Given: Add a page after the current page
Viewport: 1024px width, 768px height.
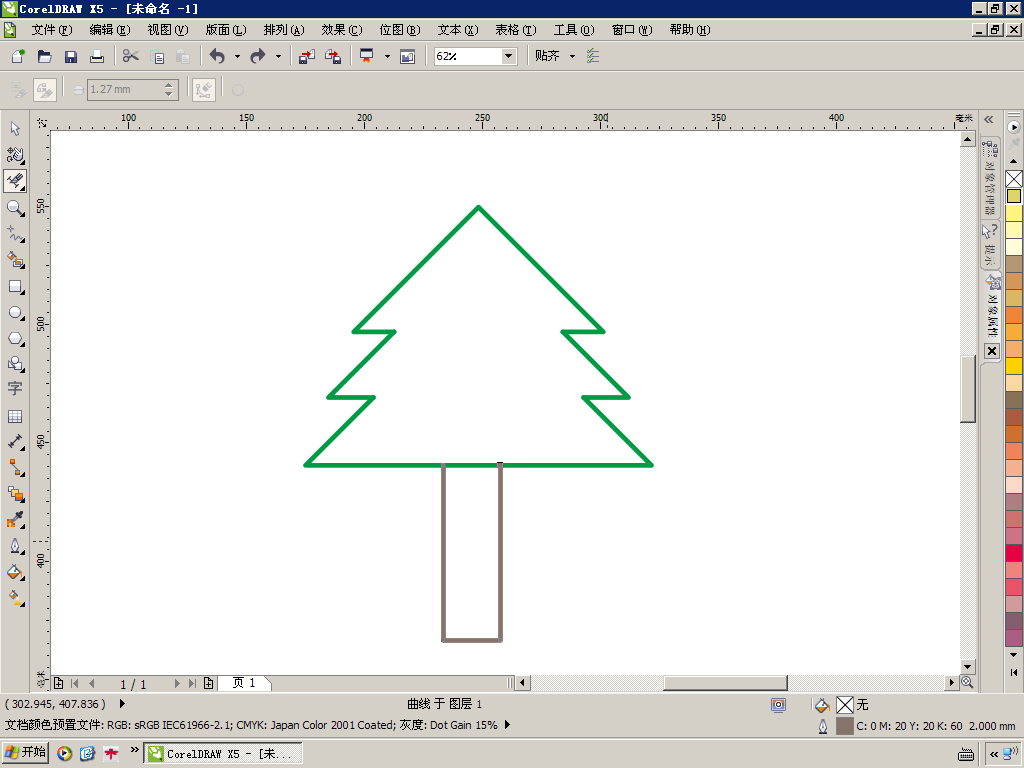Looking at the screenshot, I should pyautogui.click(x=208, y=683).
